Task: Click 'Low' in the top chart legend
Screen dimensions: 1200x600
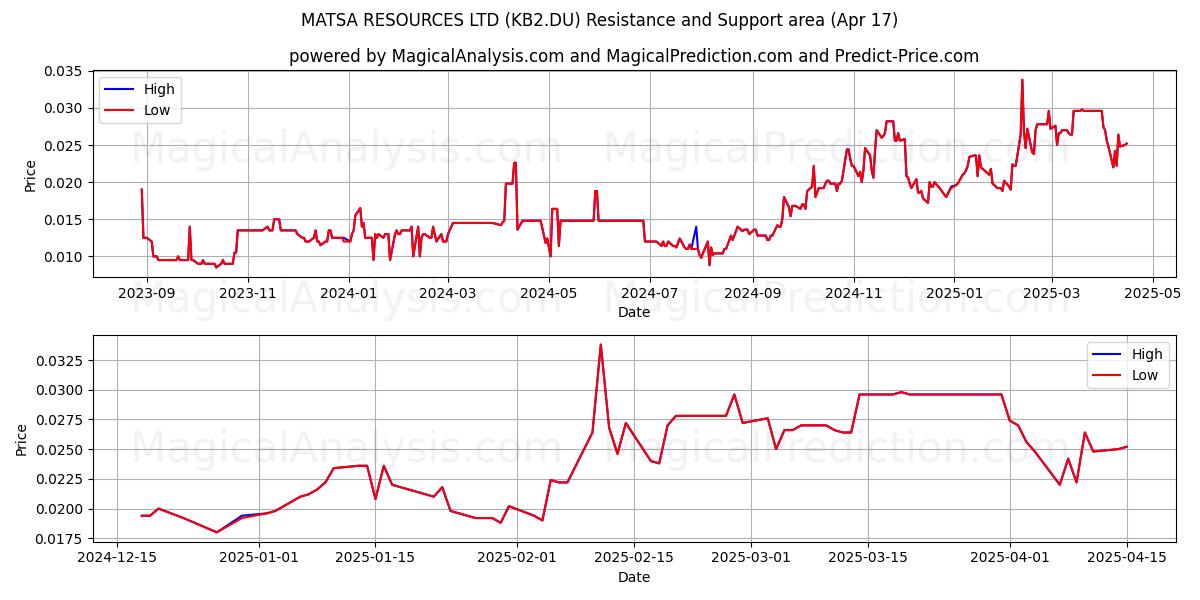Action: (x=157, y=110)
